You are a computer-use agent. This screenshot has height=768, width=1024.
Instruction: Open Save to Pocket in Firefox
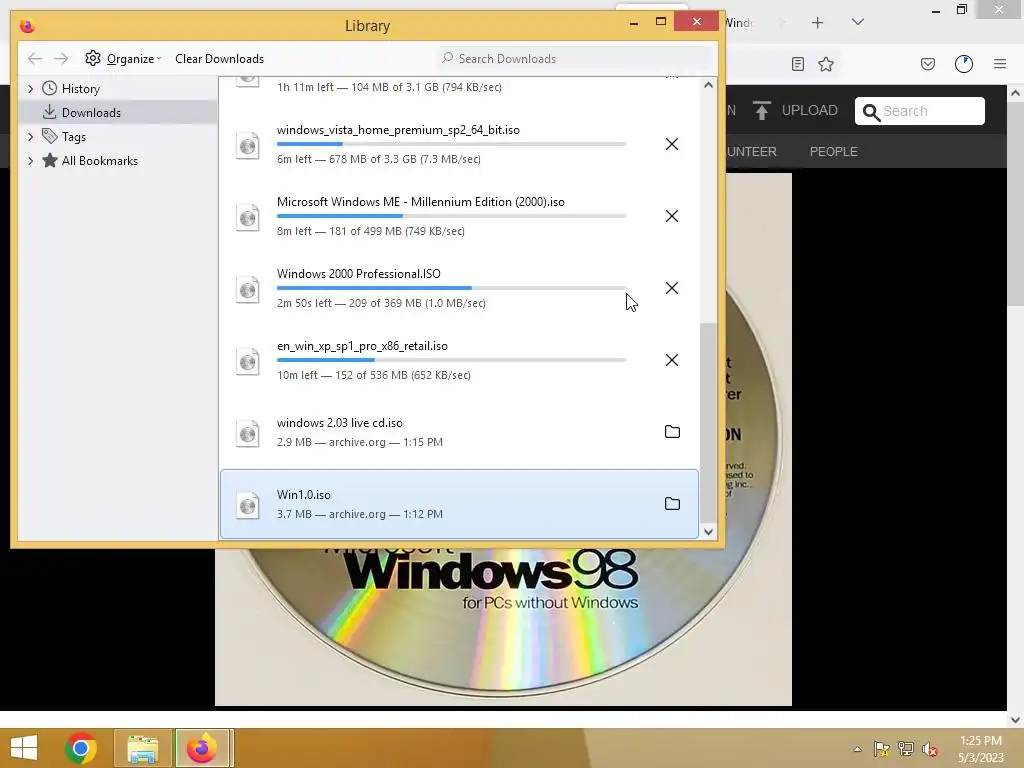(928, 64)
